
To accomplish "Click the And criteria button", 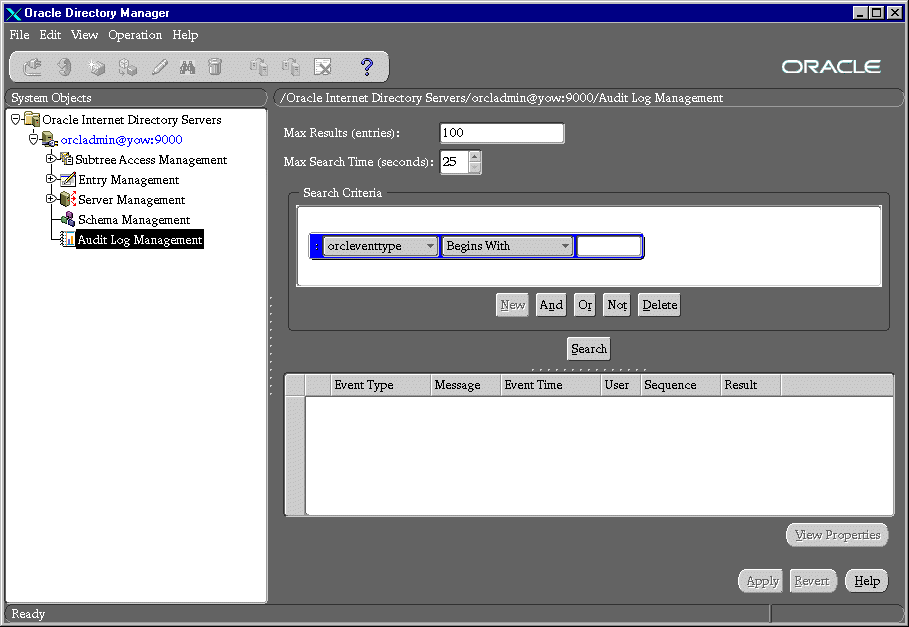I will tap(550, 305).
